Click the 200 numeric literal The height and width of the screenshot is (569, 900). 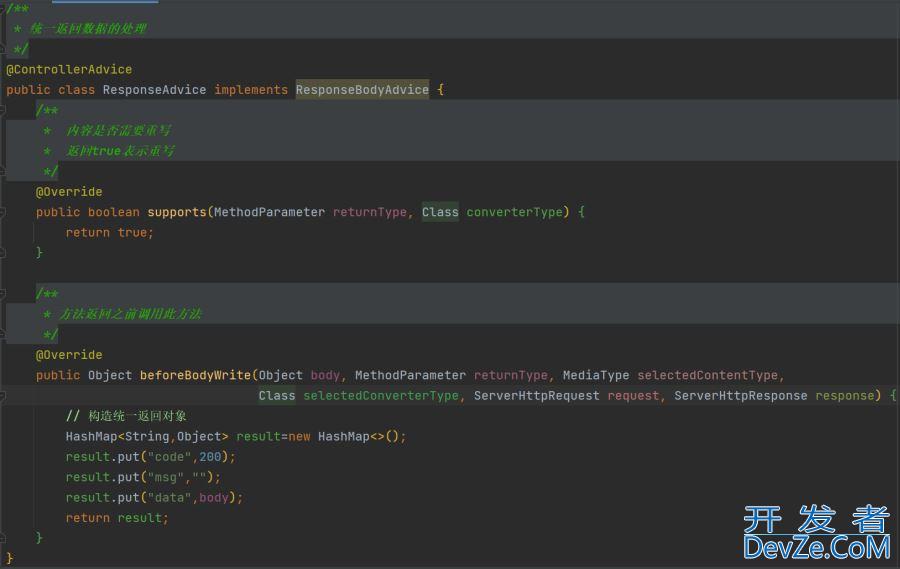(210, 457)
